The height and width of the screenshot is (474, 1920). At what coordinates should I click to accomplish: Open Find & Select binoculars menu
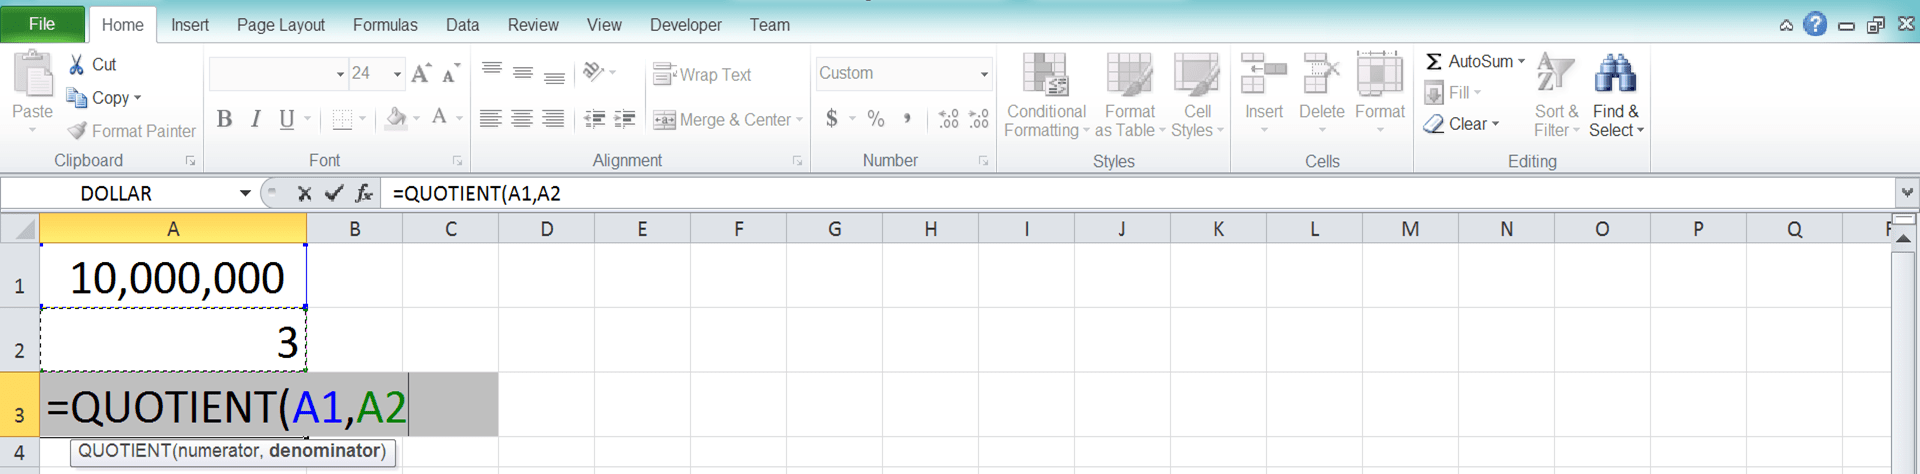(1616, 95)
